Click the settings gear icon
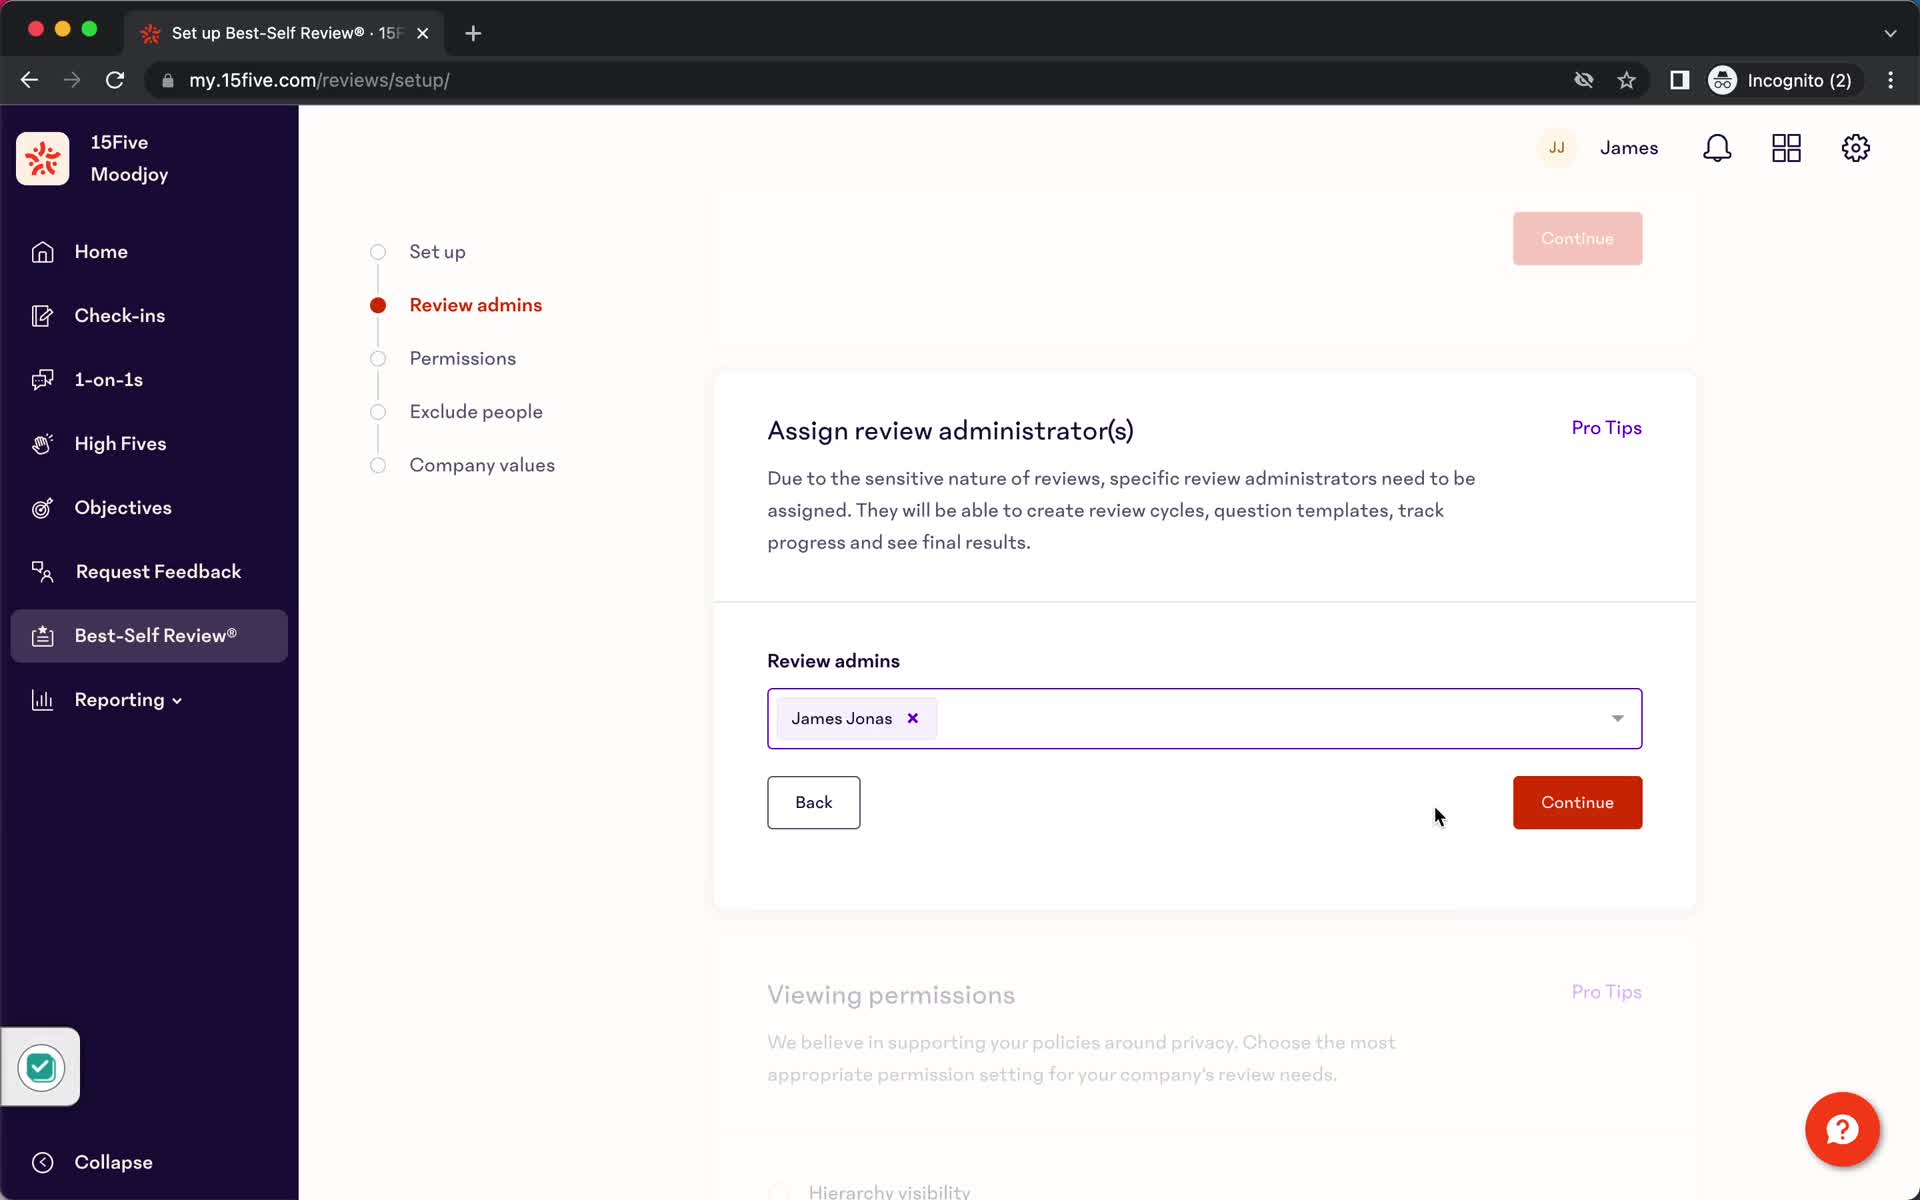Screen dimensions: 1920x1200 coord(1856,147)
